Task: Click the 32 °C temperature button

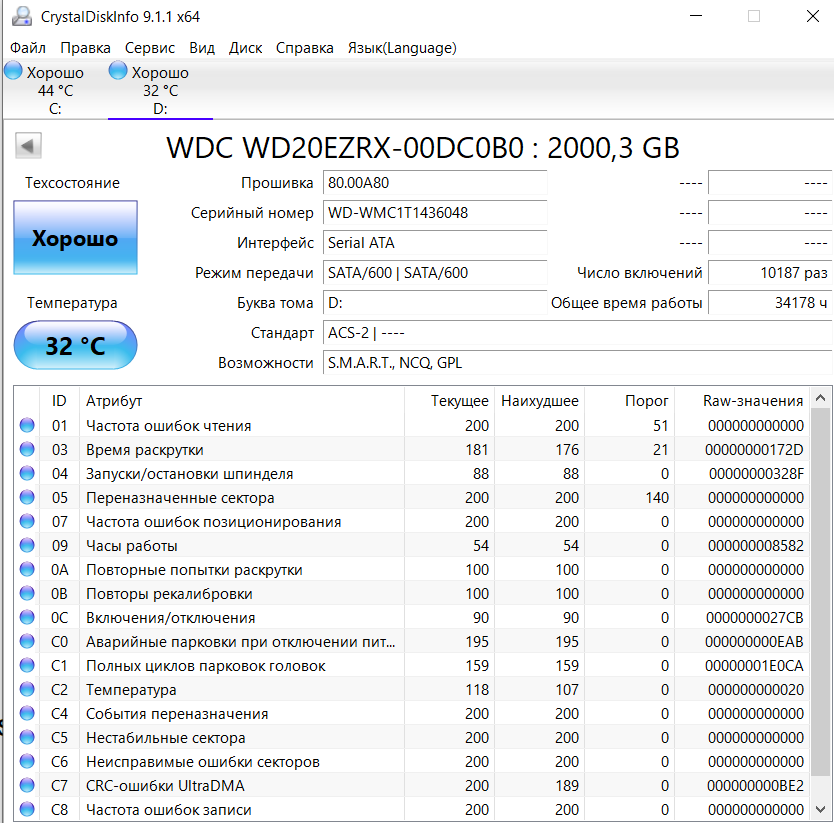Action: pyautogui.click(x=76, y=345)
